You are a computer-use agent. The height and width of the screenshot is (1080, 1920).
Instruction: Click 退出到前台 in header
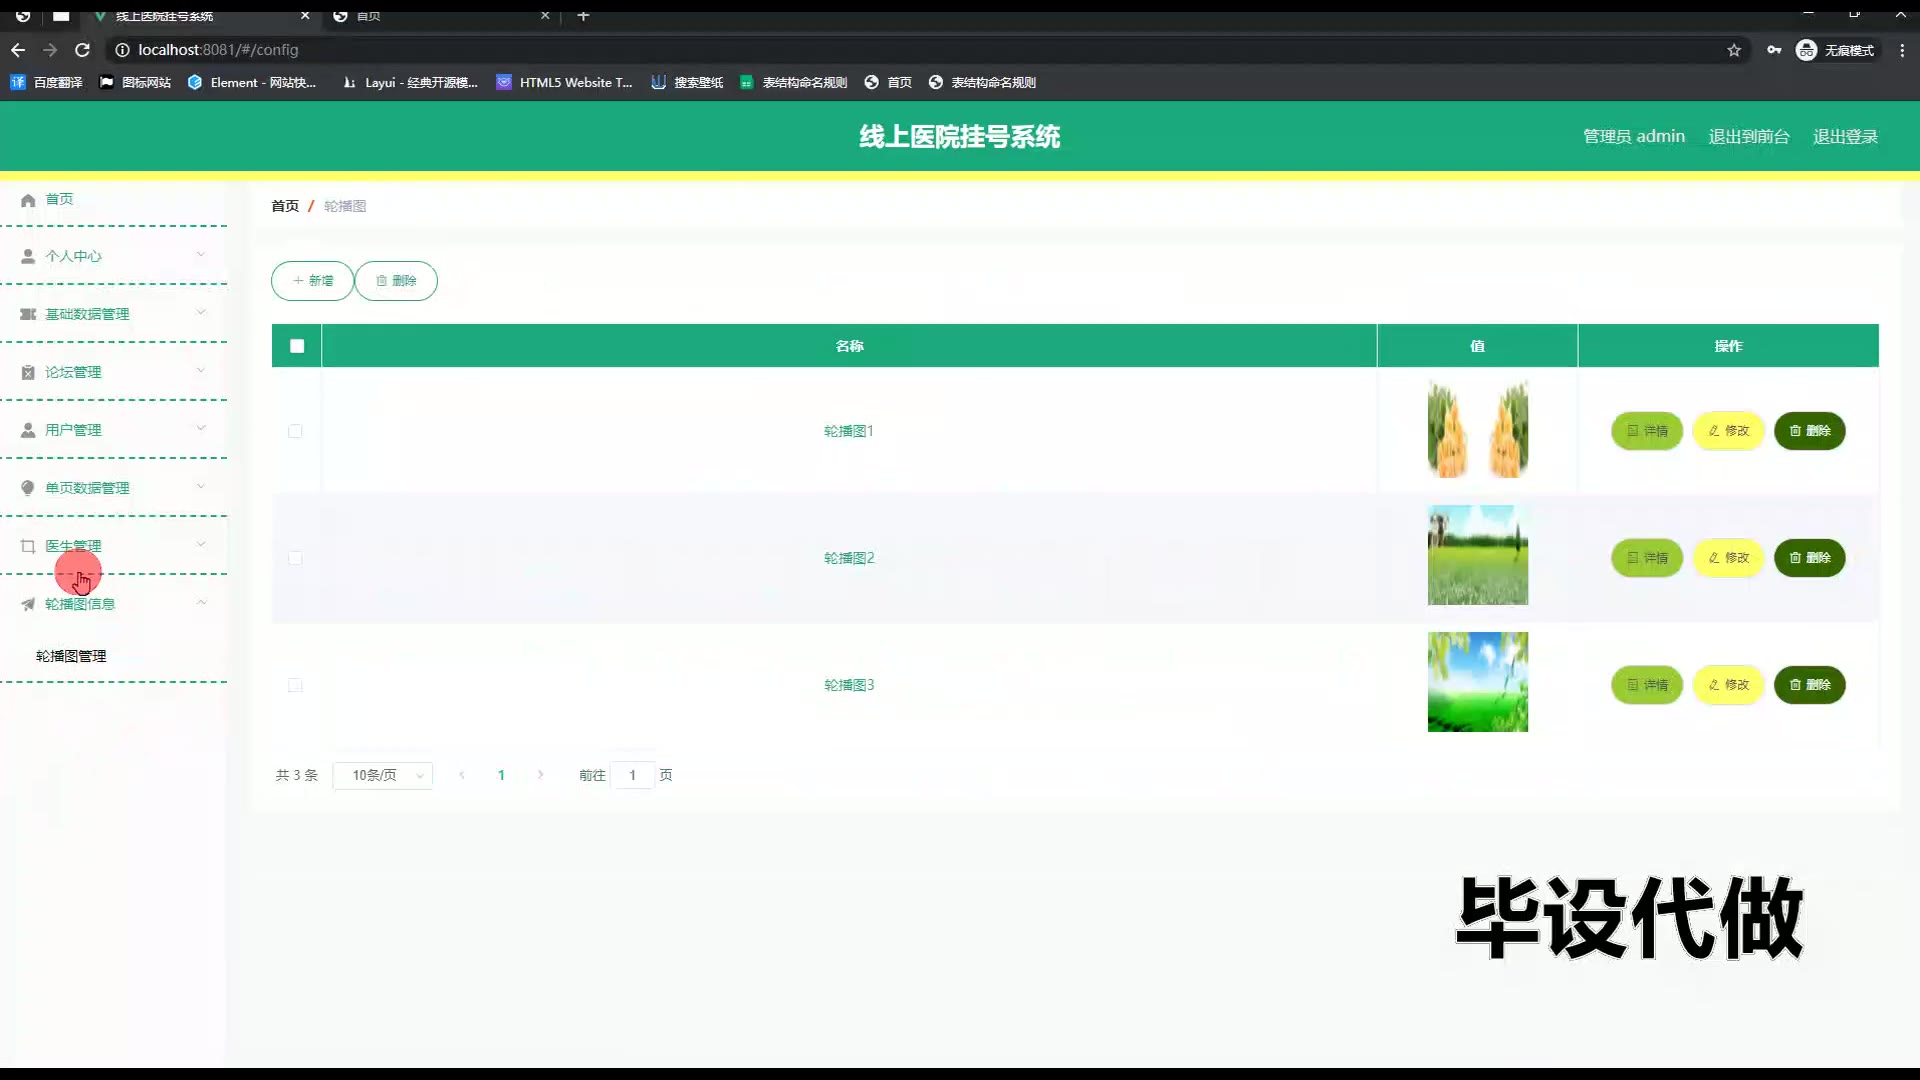tap(1749, 137)
